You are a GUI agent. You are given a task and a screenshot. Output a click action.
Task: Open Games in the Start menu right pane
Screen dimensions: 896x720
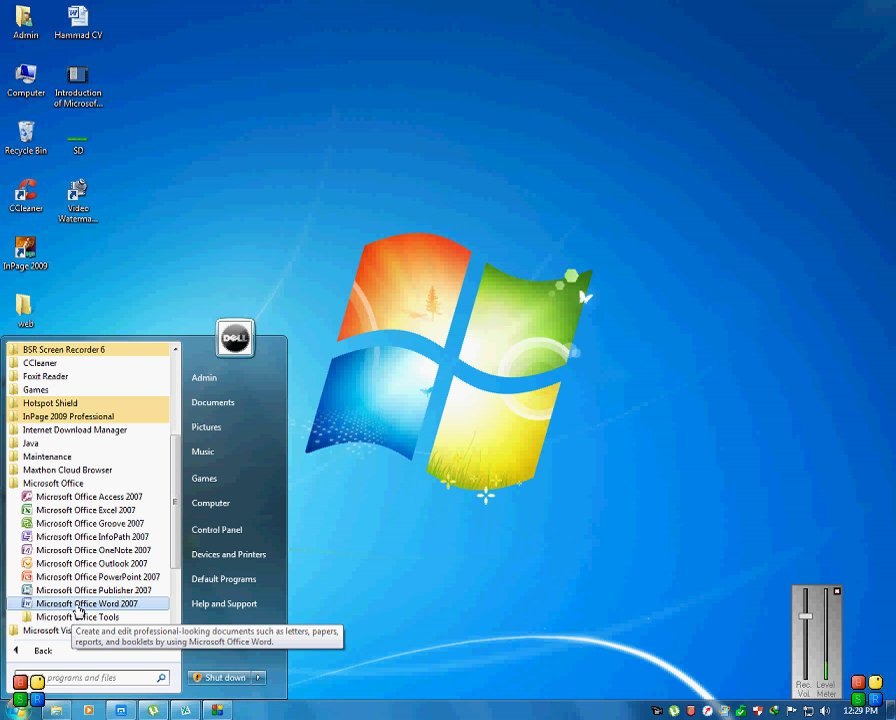point(204,478)
